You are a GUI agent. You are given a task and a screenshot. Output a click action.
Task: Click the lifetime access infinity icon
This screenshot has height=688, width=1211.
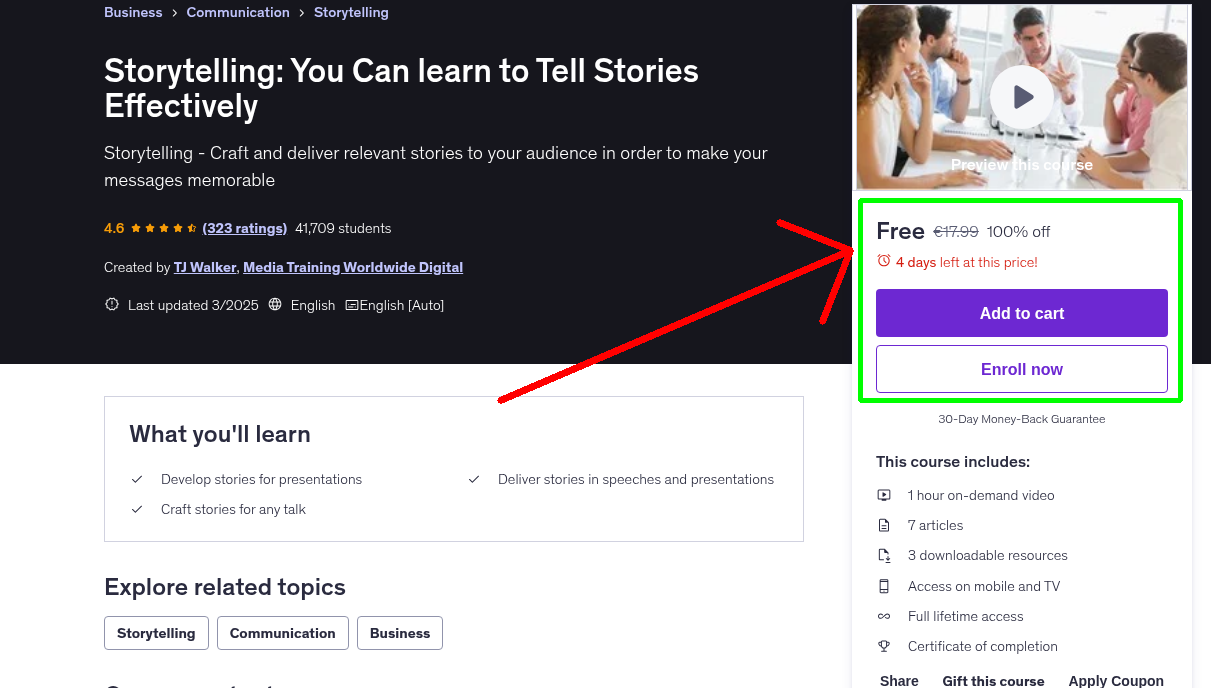(x=884, y=616)
